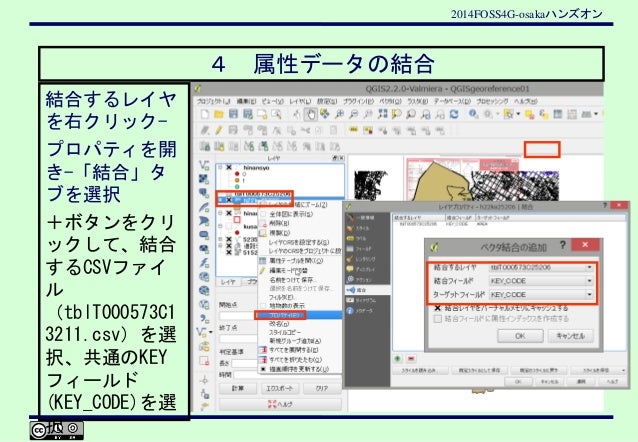The width and height of the screenshot is (638, 442).
Task: Open the Join Field (結合フィールド) dropdown
Action: (x=541, y=281)
